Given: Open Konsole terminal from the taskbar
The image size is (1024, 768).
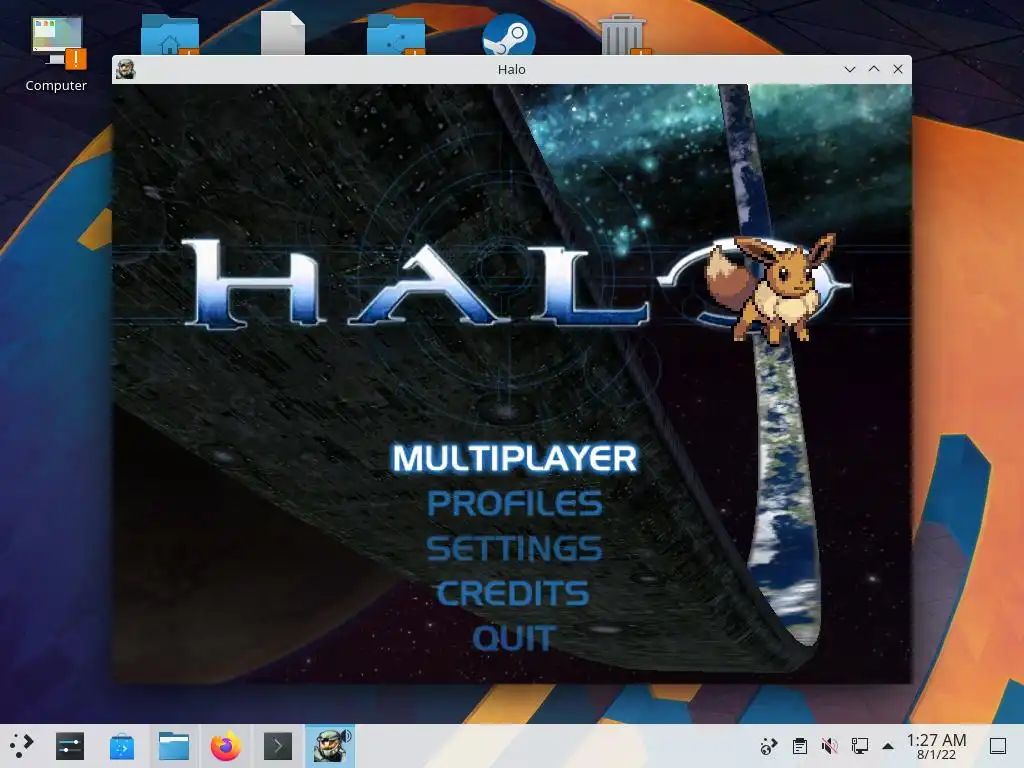Looking at the screenshot, I should 278,746.
